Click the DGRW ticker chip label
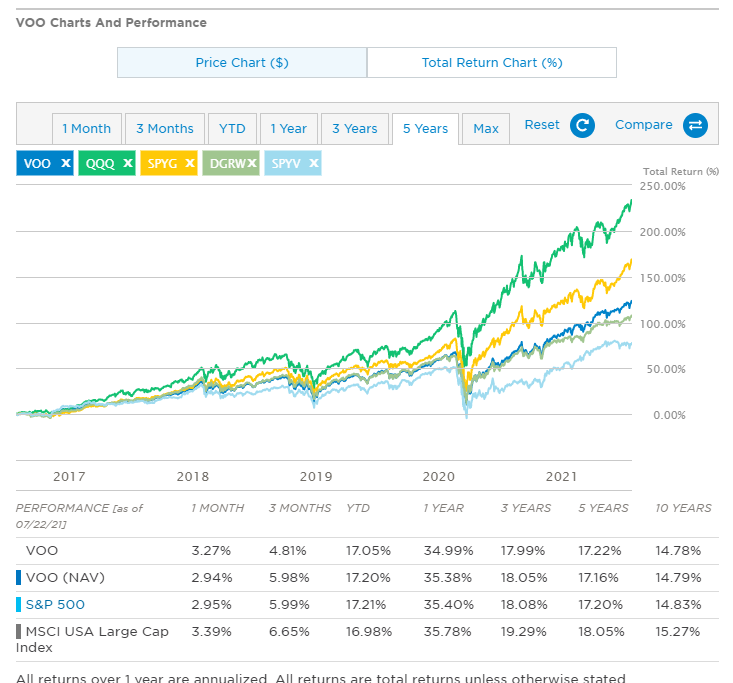 tap(228, 164)
